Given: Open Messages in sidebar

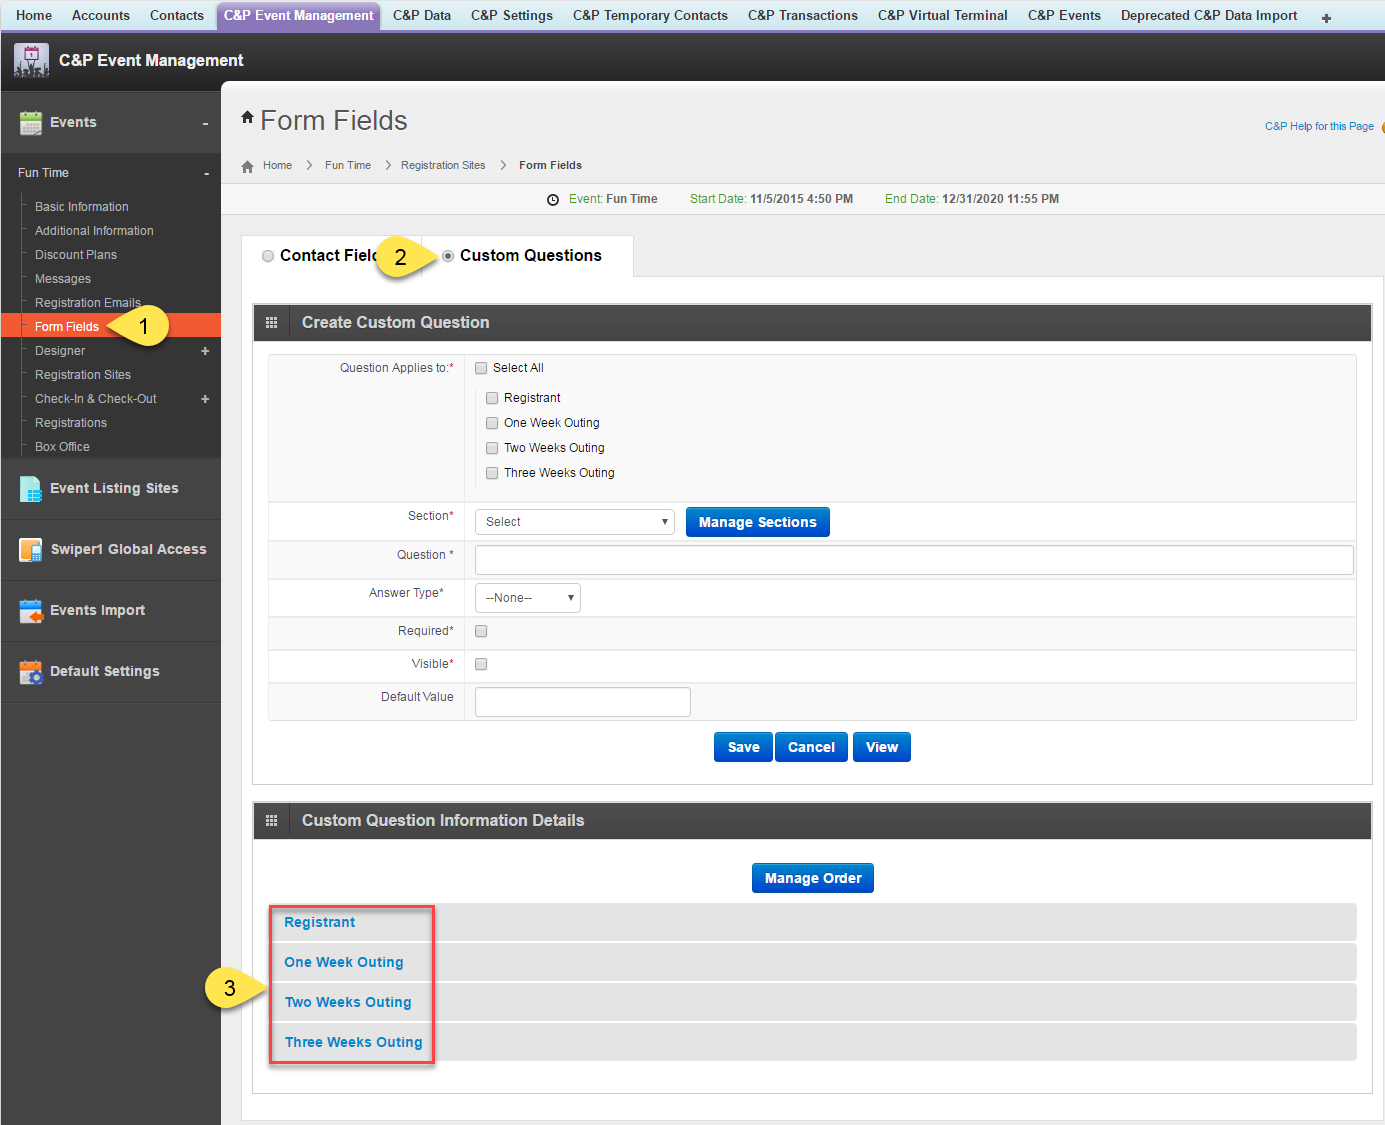Looking at the screenshot, I should [63, 279].
